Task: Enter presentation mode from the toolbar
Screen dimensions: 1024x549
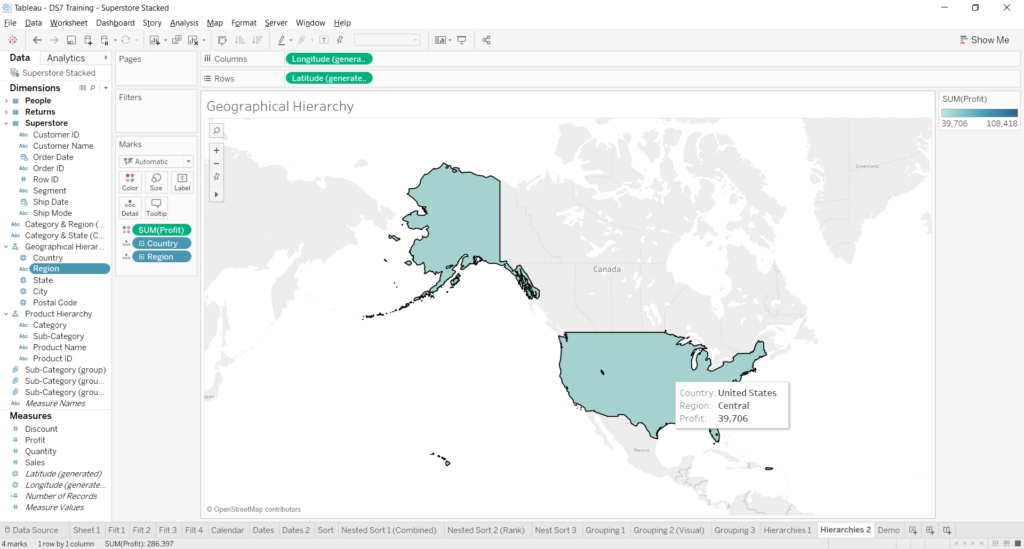Action: 462,40
